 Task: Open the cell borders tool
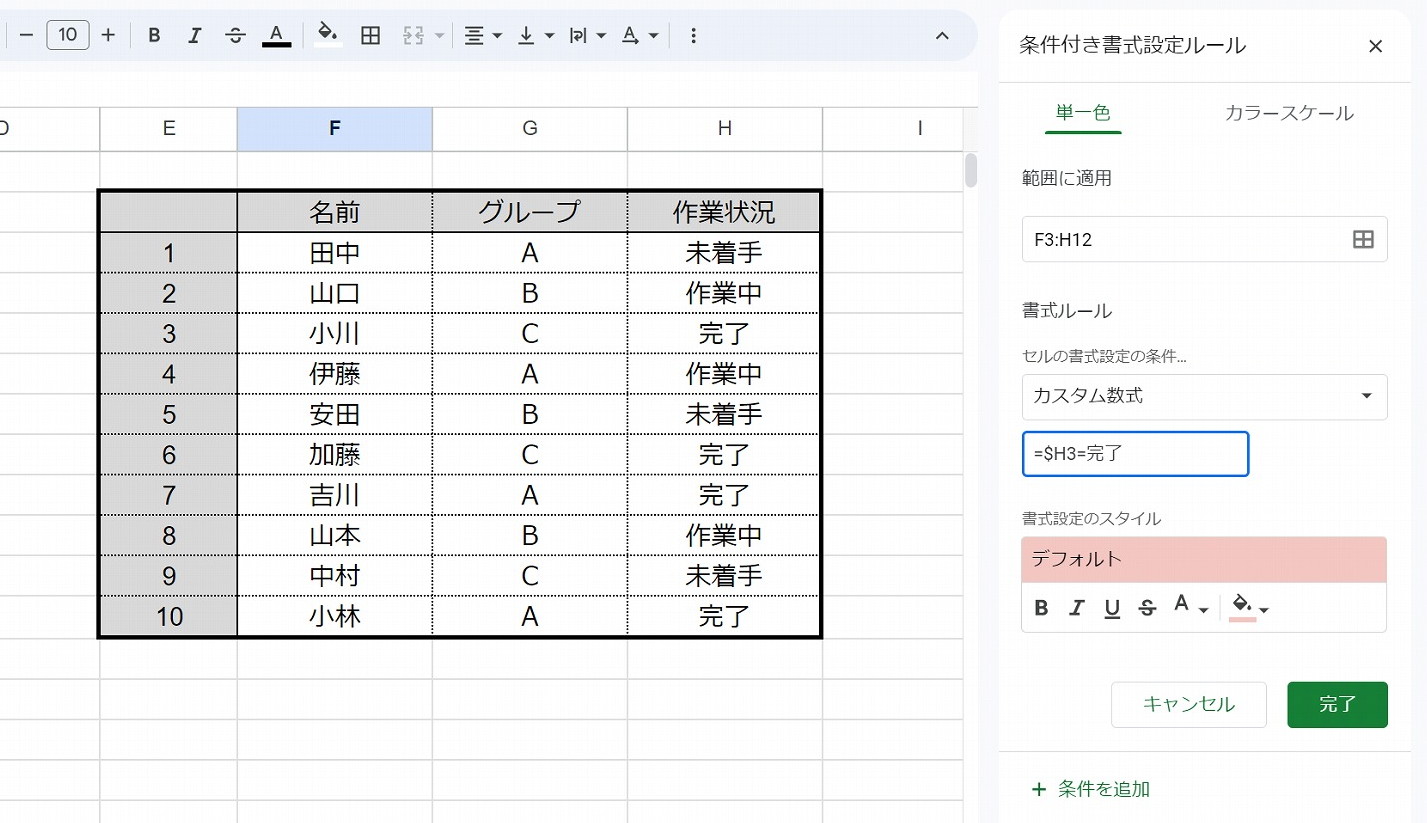[370, 36]
